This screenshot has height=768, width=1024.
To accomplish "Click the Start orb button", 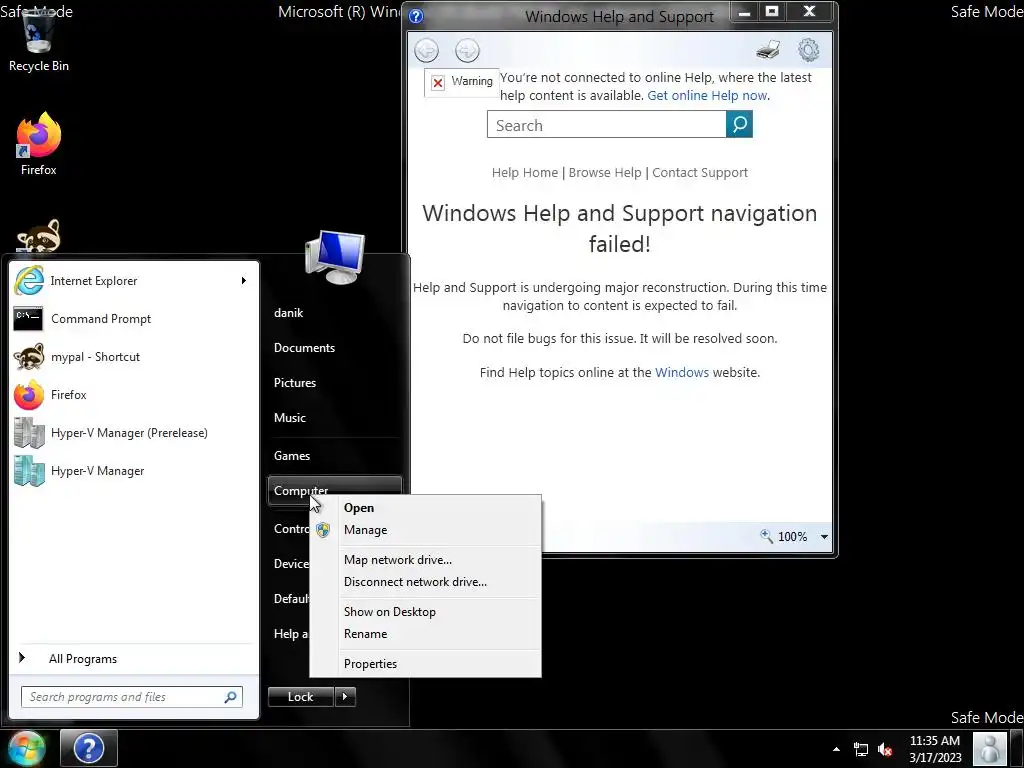I will tap(26, 748).
